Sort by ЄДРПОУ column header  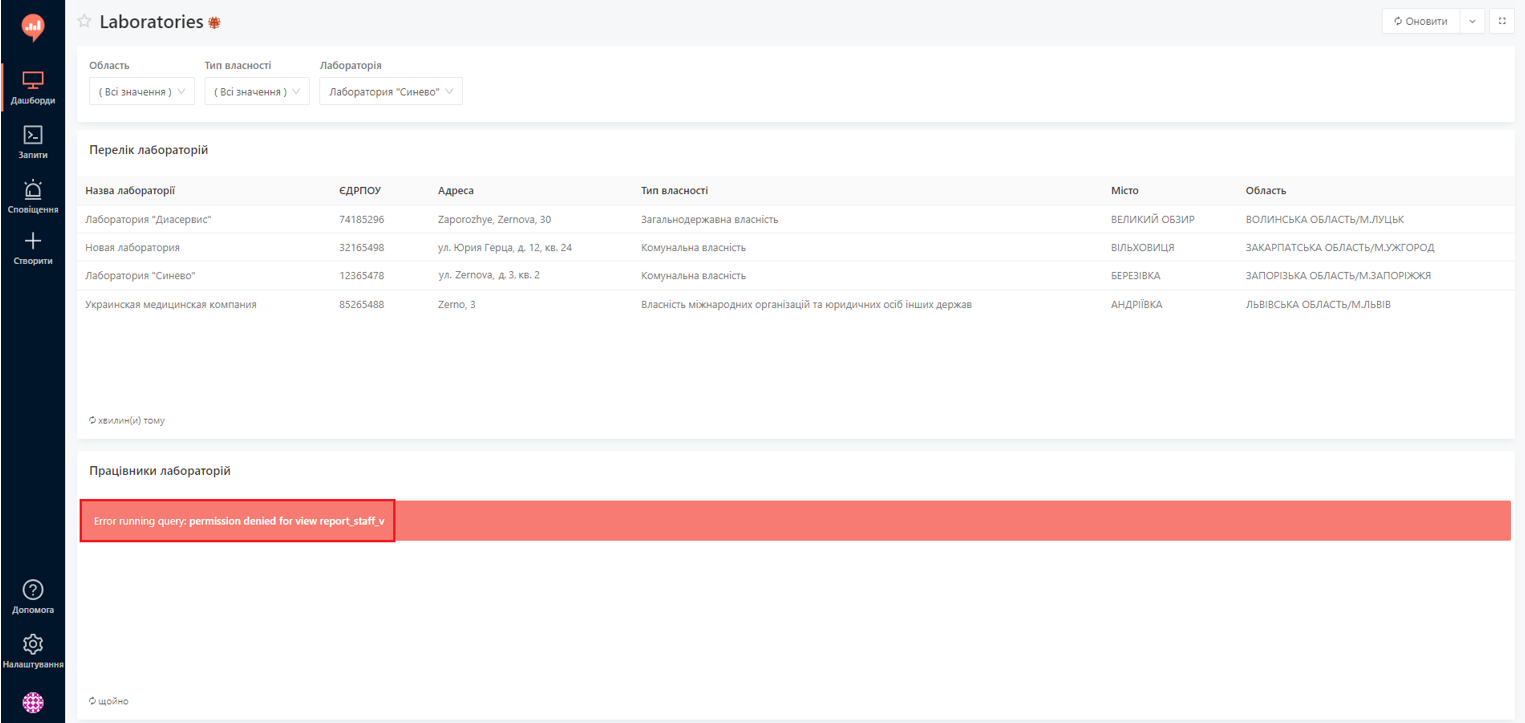(x=360, y=191)
